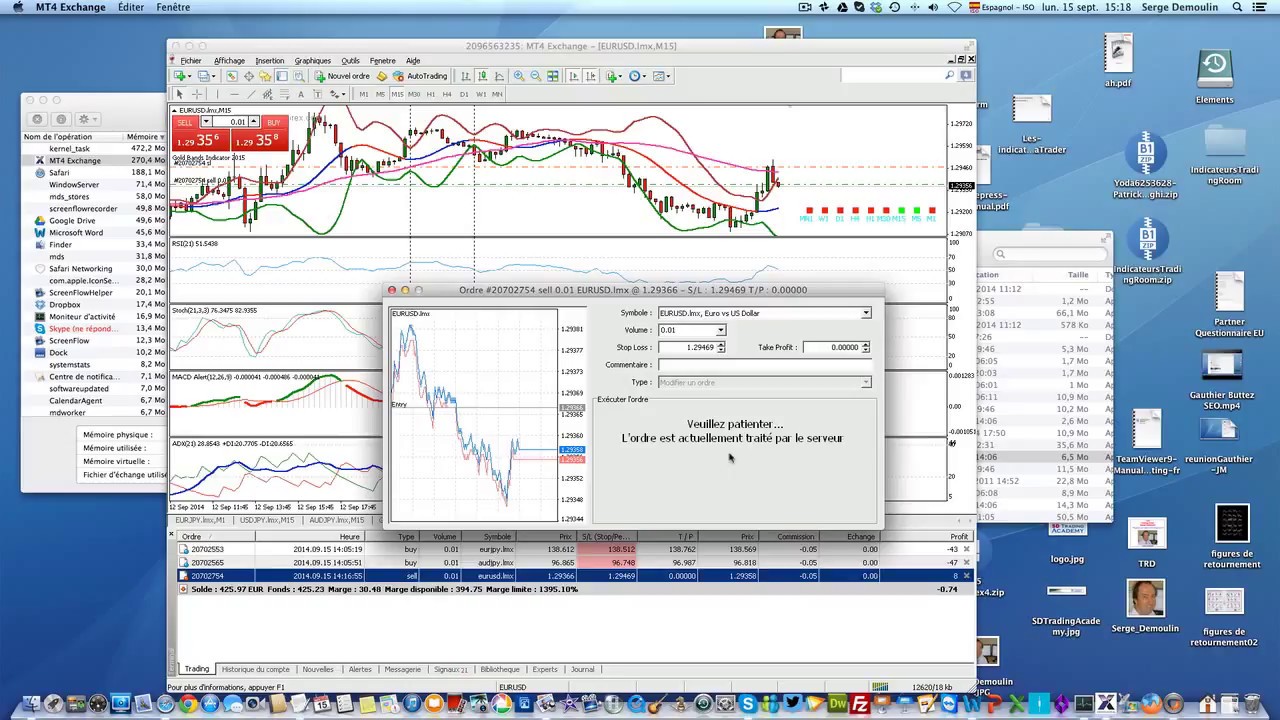Switch chart to MN timeframe
Image resolution: width=1280 pixels, height=720 pixels.
click(x=497, y=94)
